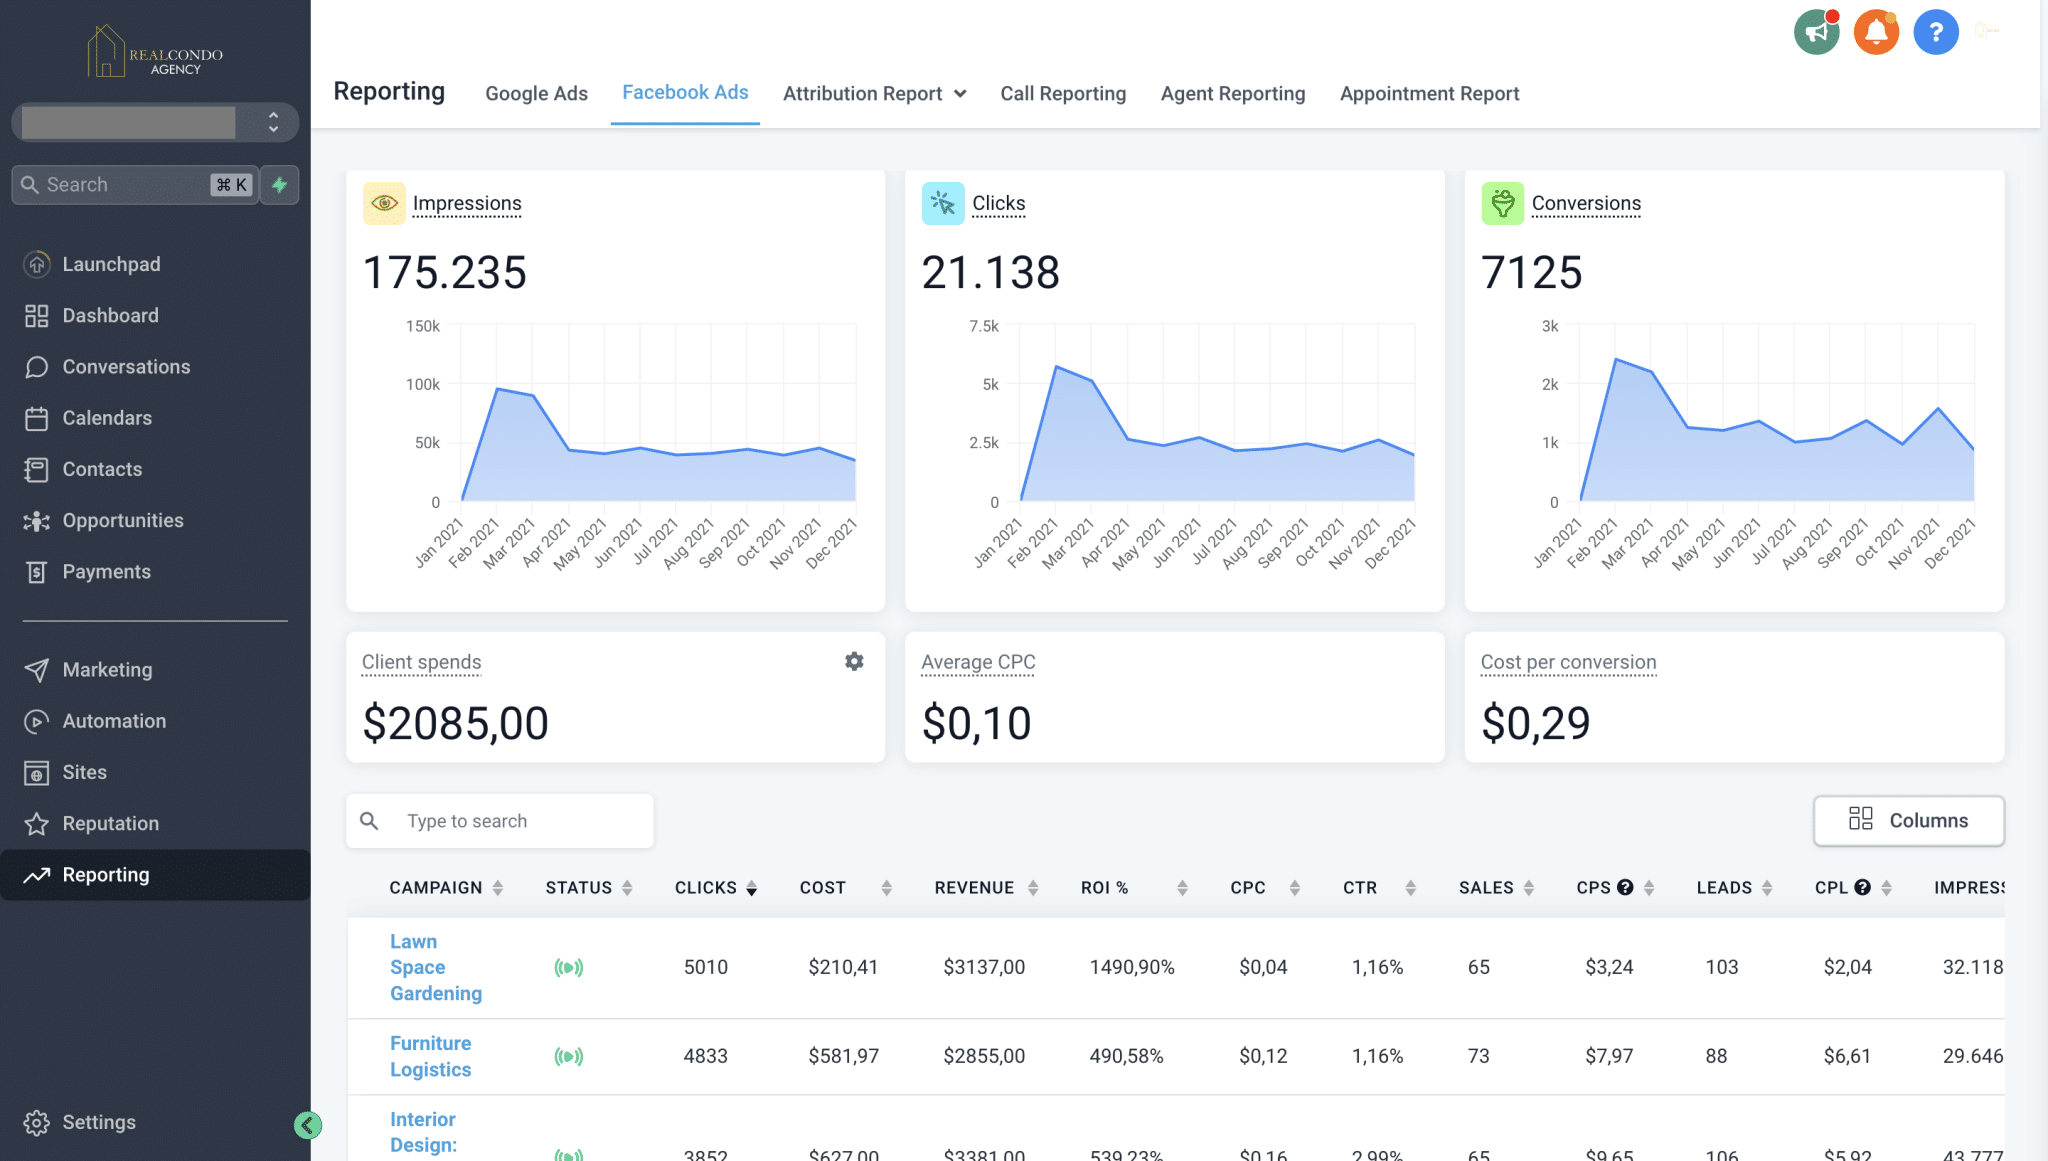The width and height of the screenshot is (2048, 1161).
Task: Open the Columns selector button
Action: tap(1908, 820)
